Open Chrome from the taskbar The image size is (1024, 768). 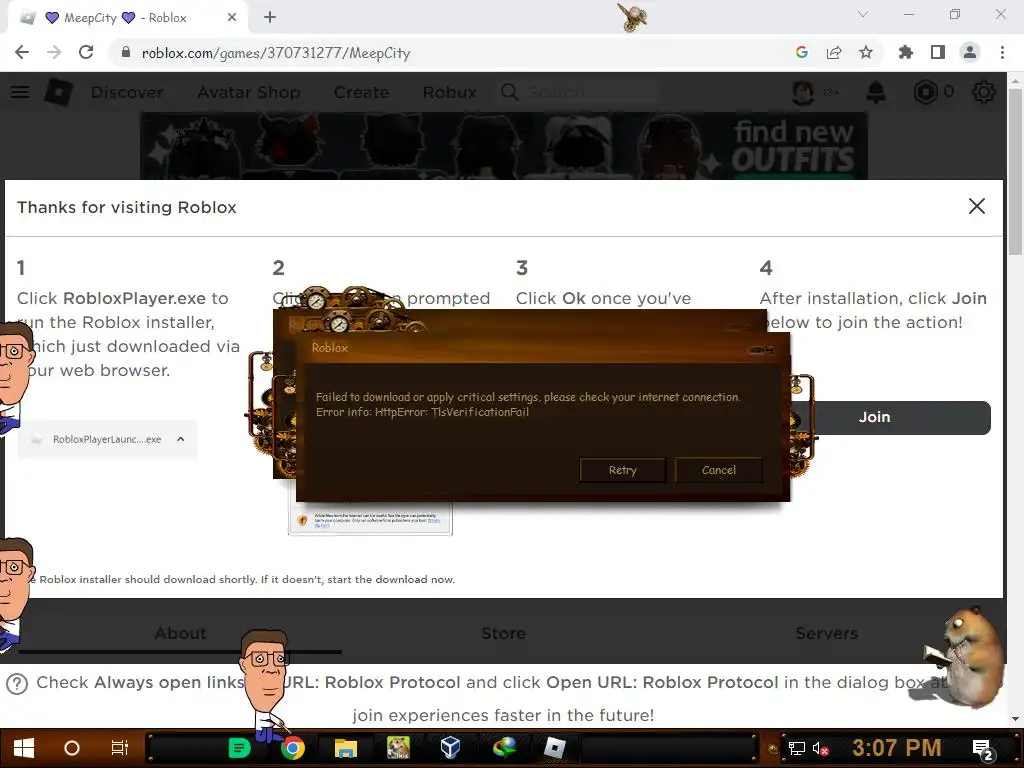293,748
